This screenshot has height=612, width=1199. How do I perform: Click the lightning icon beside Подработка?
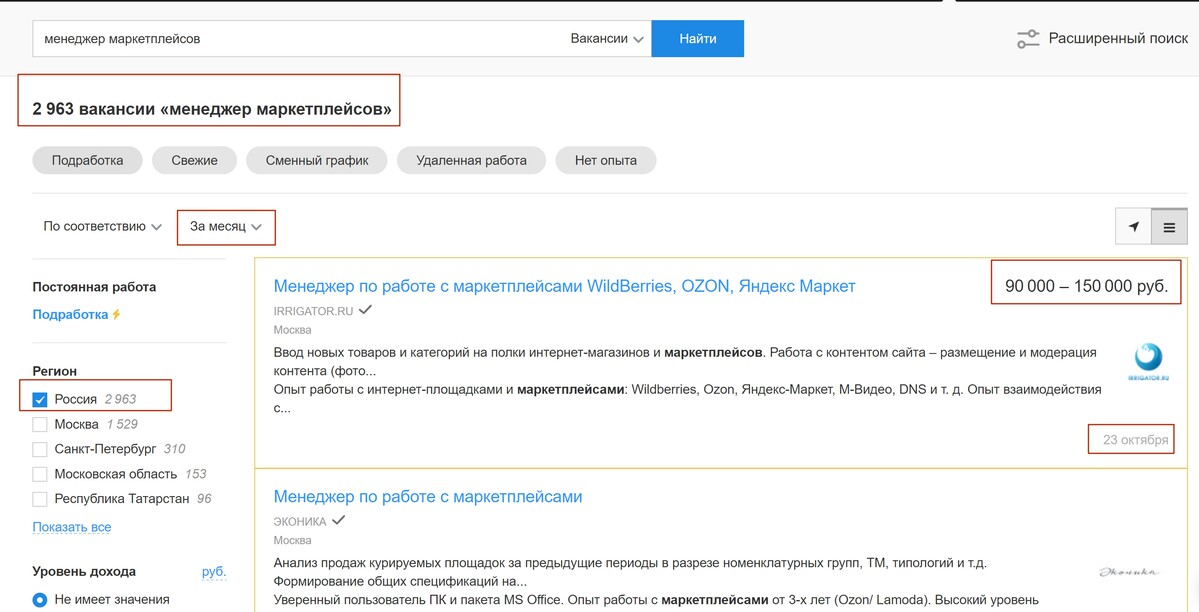(116, 314)
